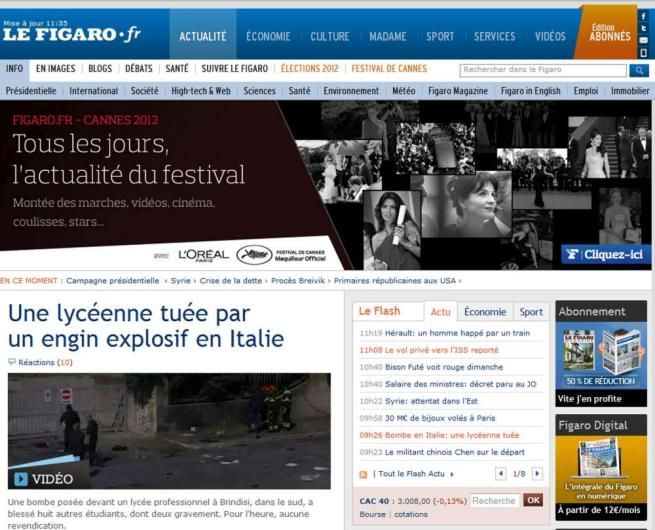Open Société category

point(145,91)
